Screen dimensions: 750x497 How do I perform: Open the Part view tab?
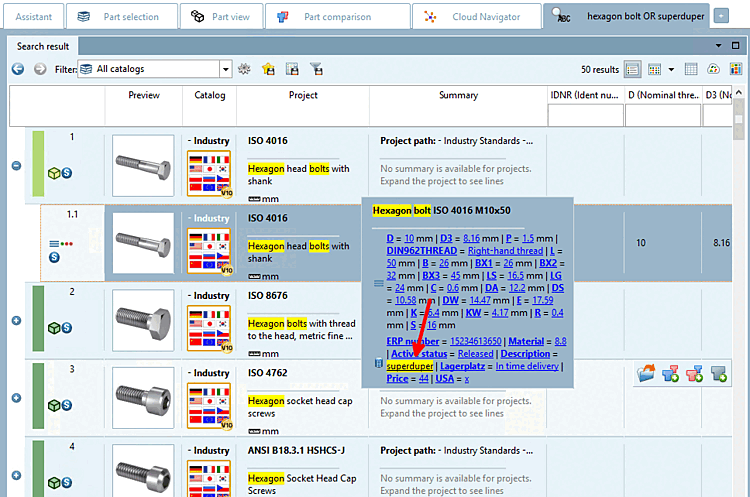[221, 17]
